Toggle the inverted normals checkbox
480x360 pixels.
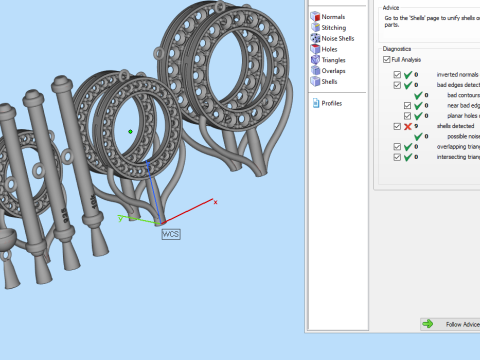pos(397,75)
